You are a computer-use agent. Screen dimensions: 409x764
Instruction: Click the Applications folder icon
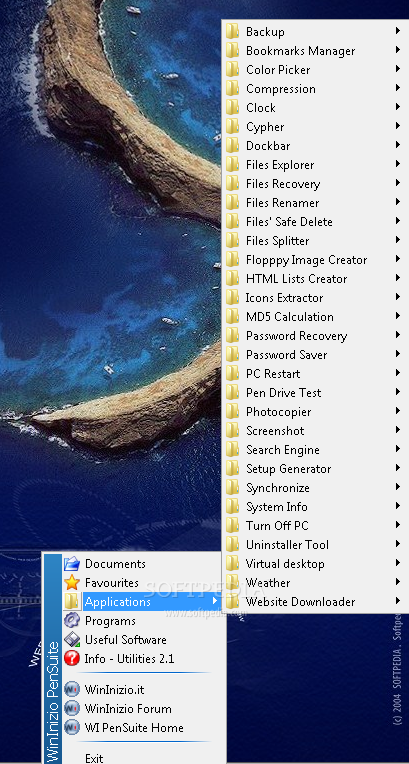click(x=72, y=602)
